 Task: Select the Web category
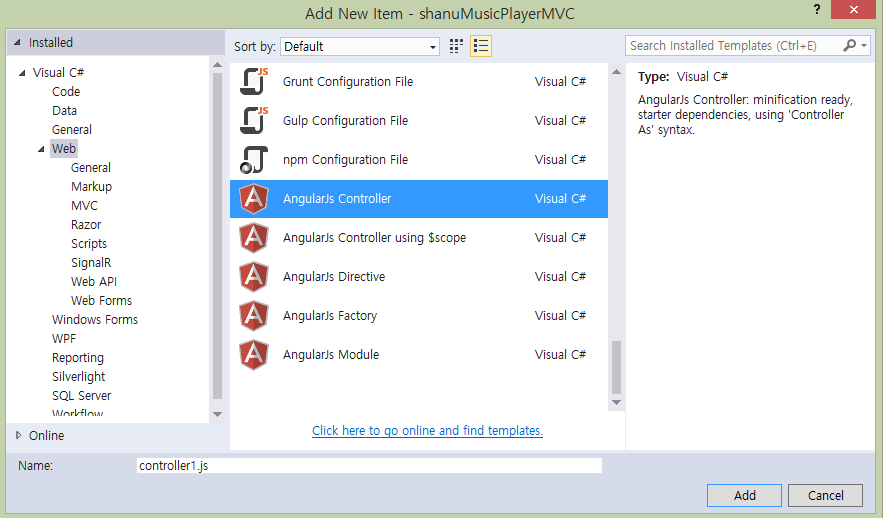(x=64, y=149)
